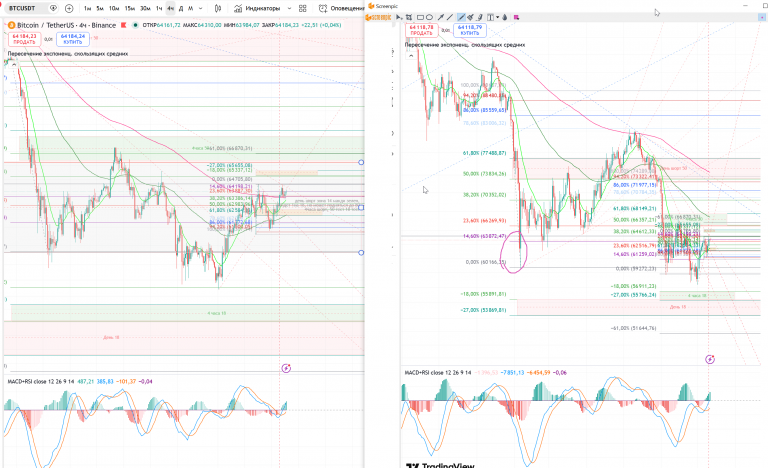
Task: Switch chart to 1м timeframe
Action: tap(87, 8)
